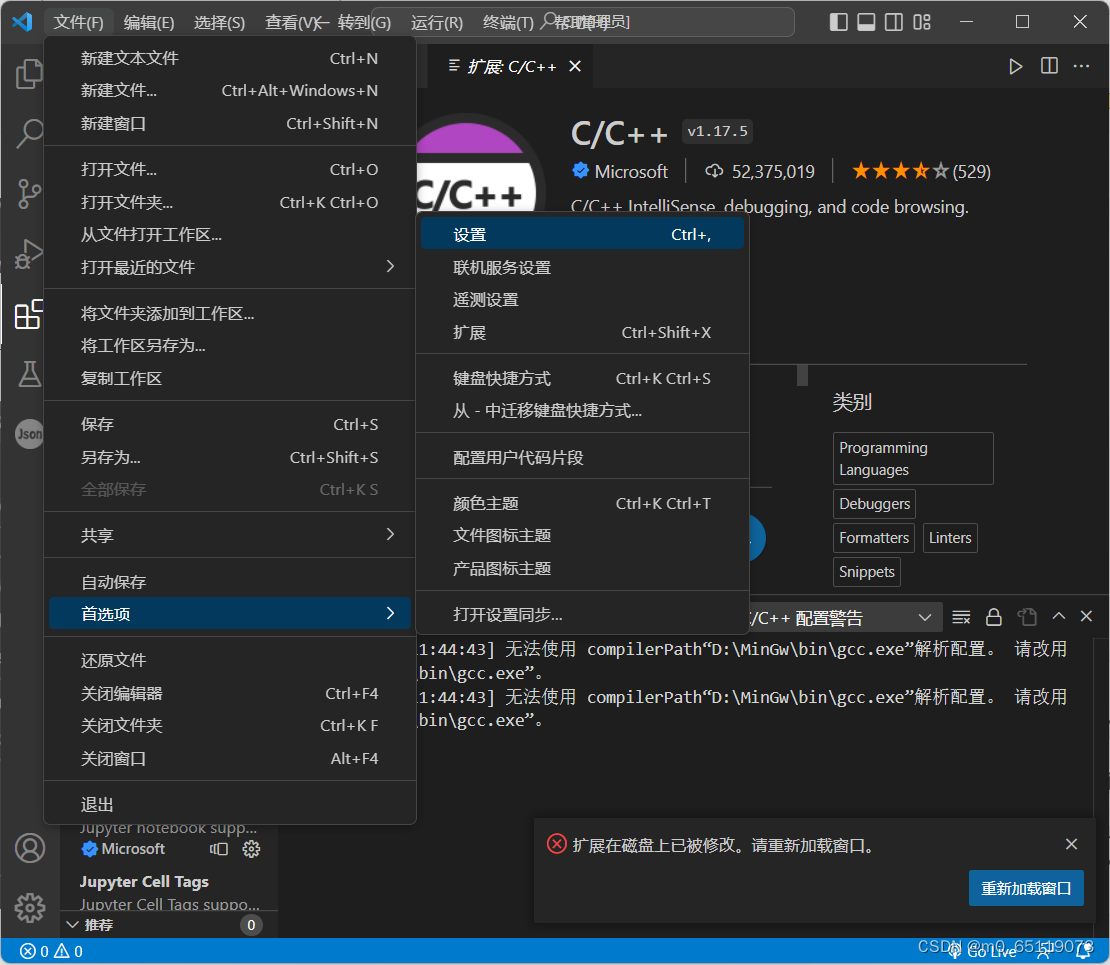This screenshot has height=965, width=1110.
Task: Toggle panel maximize with the chevron
Action: (1058, 617)
